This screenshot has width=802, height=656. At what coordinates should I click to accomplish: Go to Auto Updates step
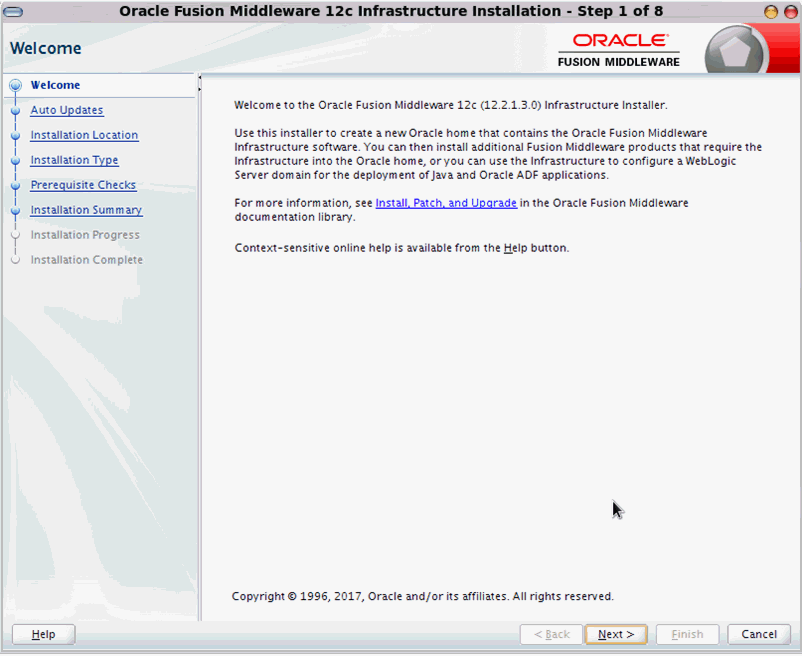click(x=66, y=110)
